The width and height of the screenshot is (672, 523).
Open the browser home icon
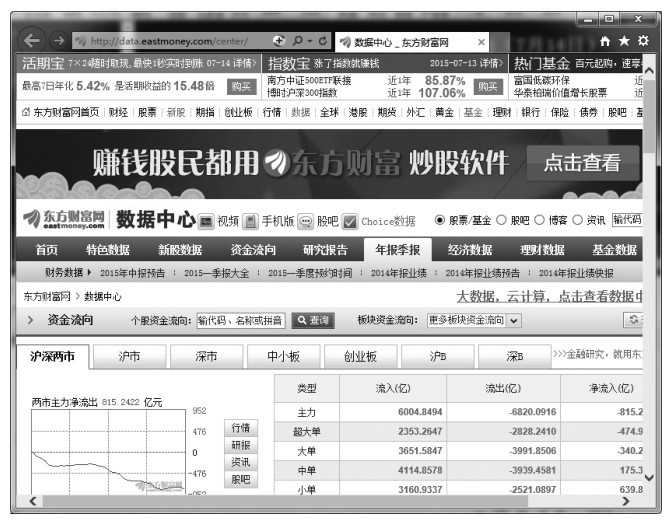coord(605,41)
